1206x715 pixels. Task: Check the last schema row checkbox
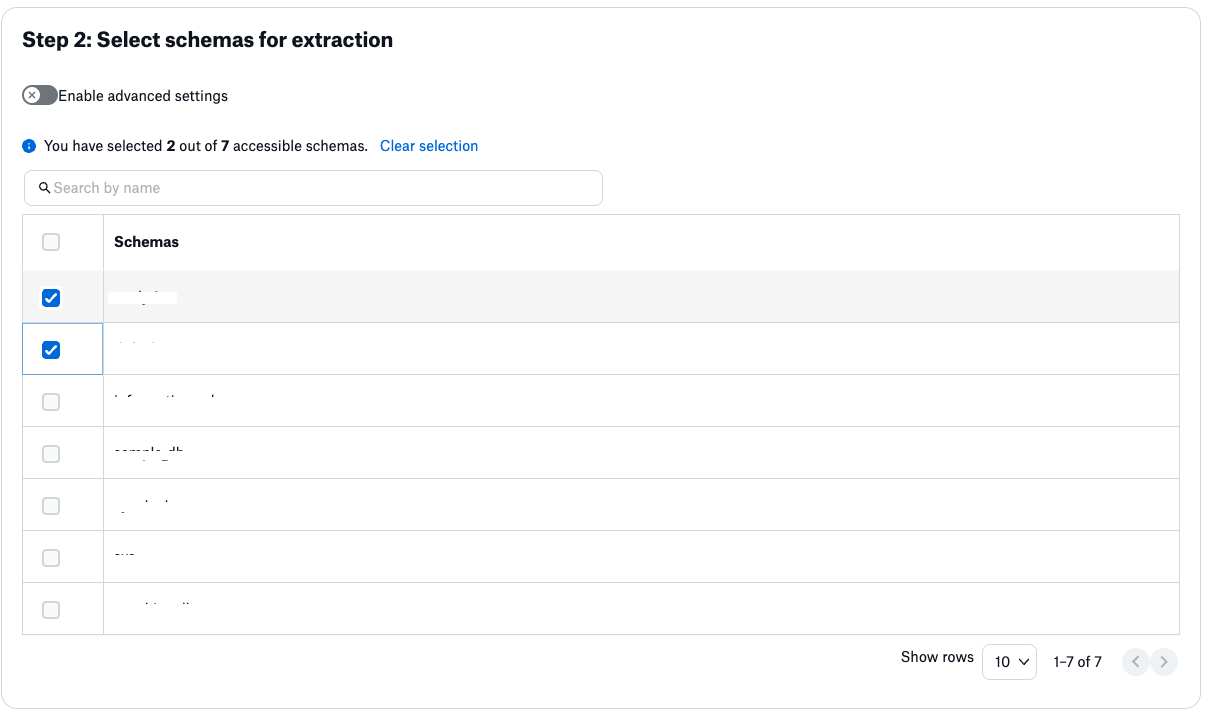click(x=51, y=610)
